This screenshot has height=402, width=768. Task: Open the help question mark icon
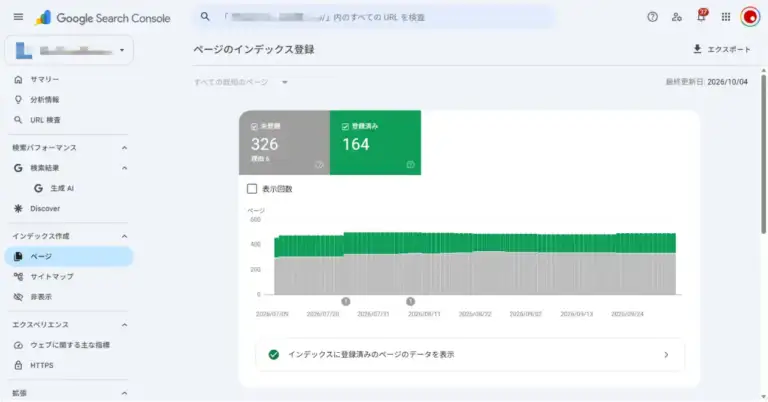[x=652, y=17]
